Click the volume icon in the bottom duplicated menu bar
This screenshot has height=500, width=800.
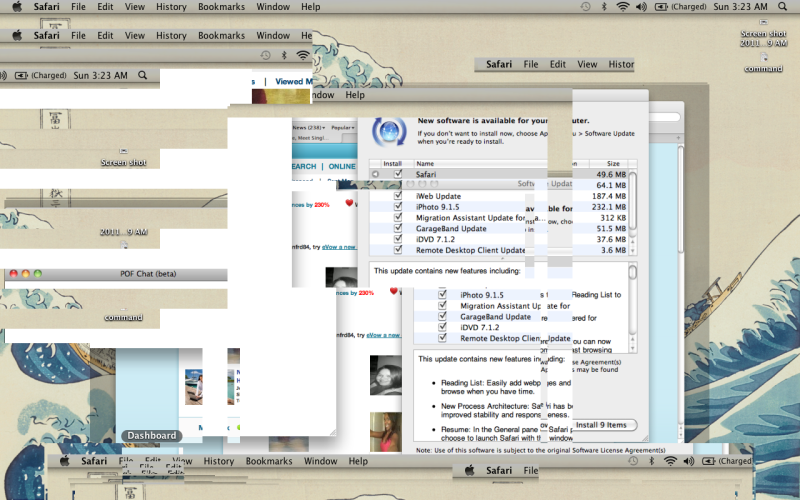[x=689, y=461]
